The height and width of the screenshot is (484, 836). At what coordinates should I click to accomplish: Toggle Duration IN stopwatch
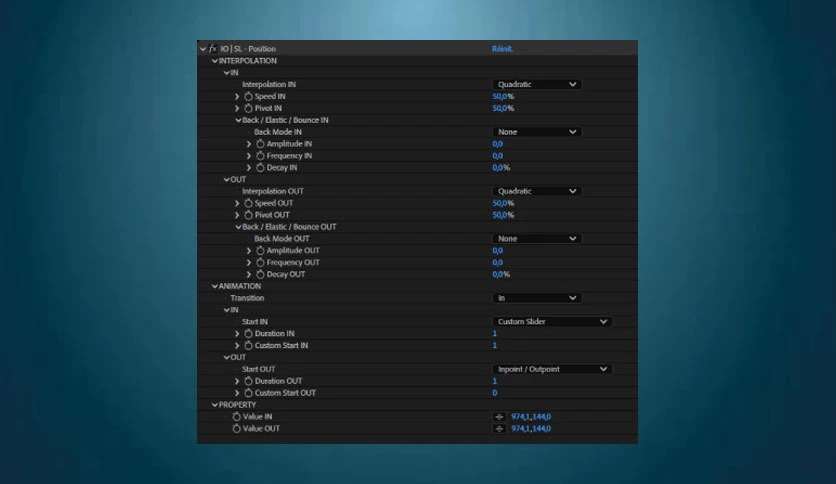[248, 334]
